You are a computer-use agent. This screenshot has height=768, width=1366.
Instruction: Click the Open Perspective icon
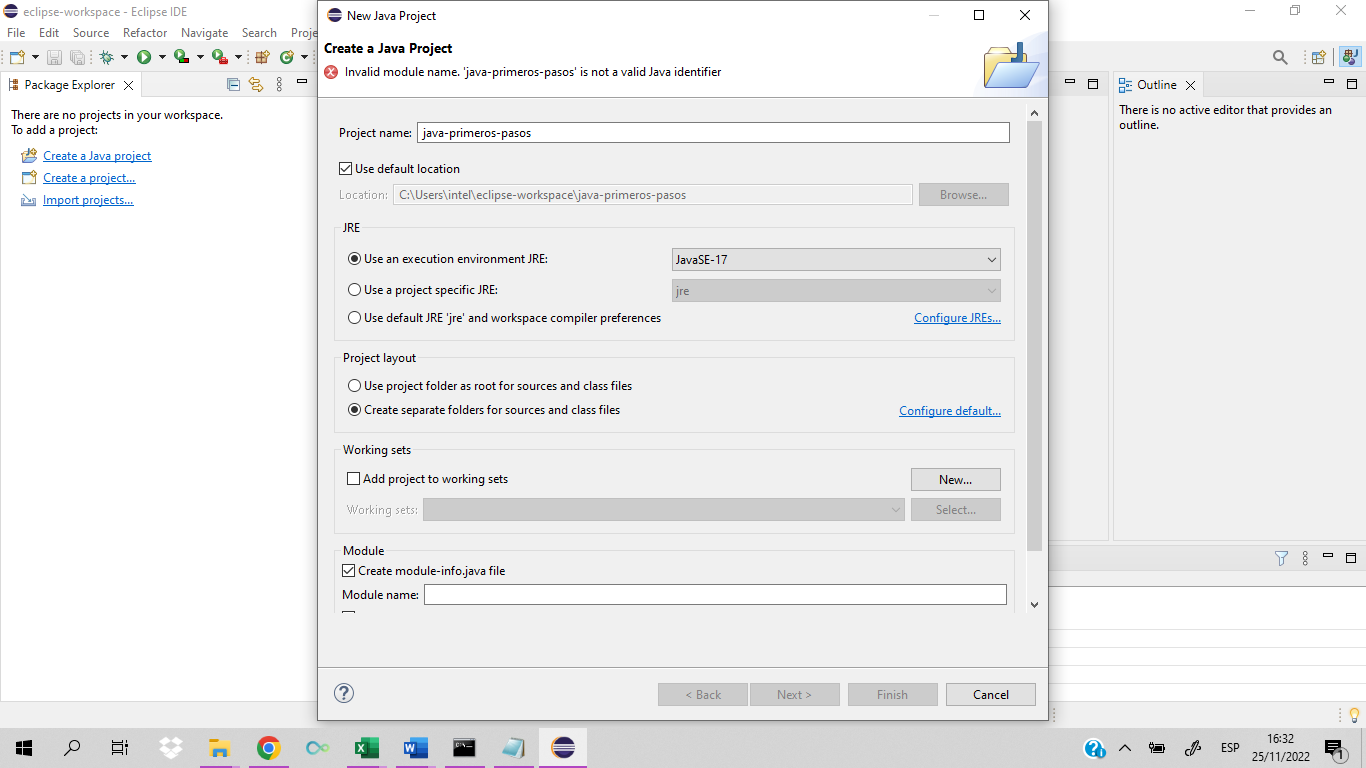1318,57
